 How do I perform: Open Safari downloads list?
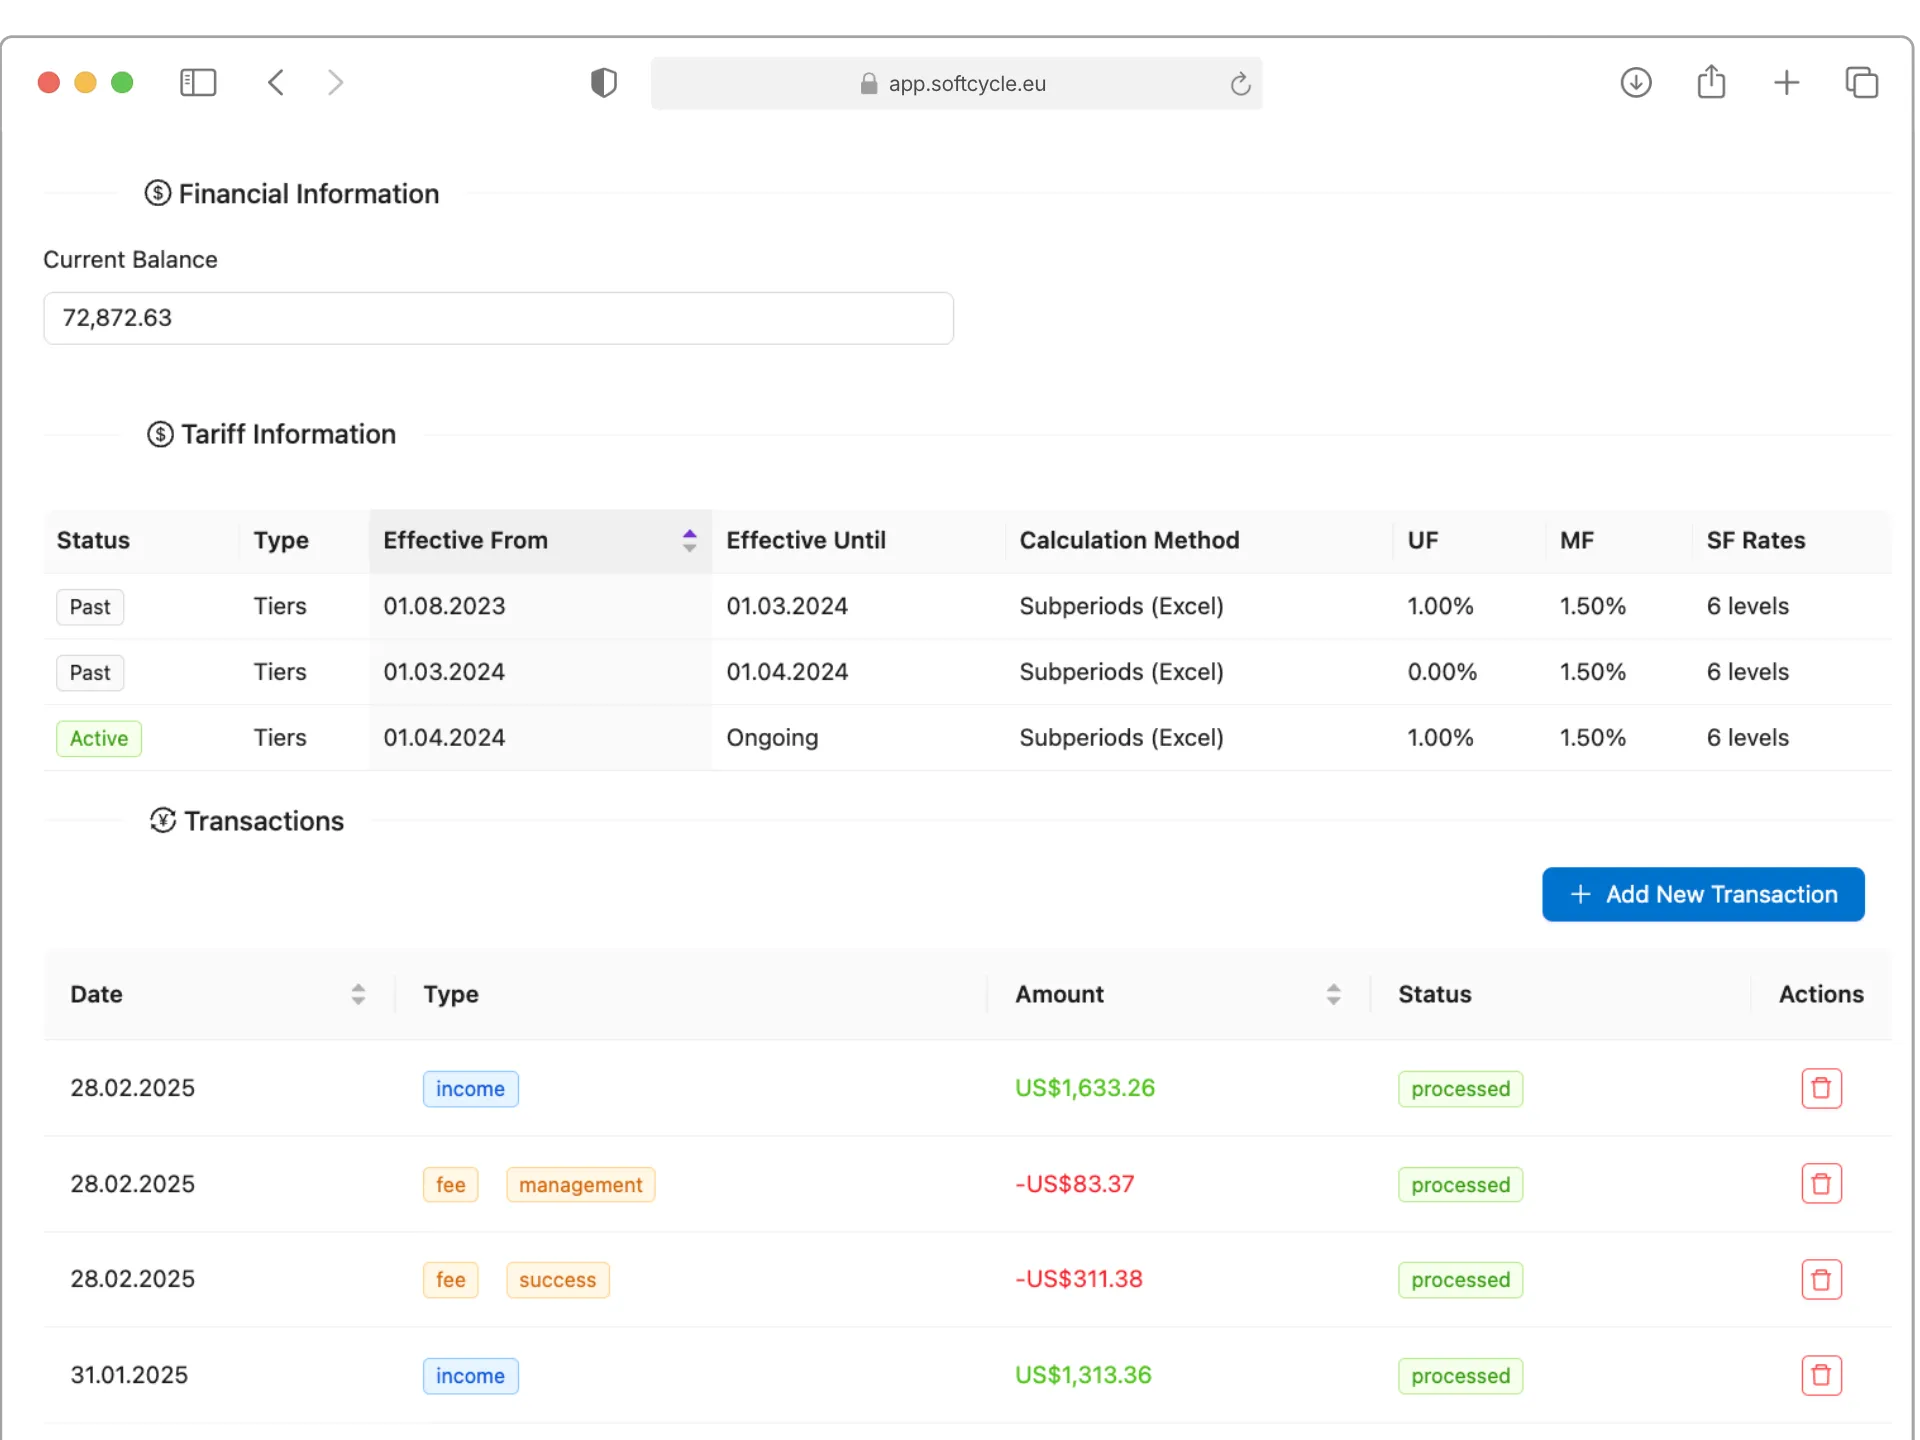coord(1635,83)
